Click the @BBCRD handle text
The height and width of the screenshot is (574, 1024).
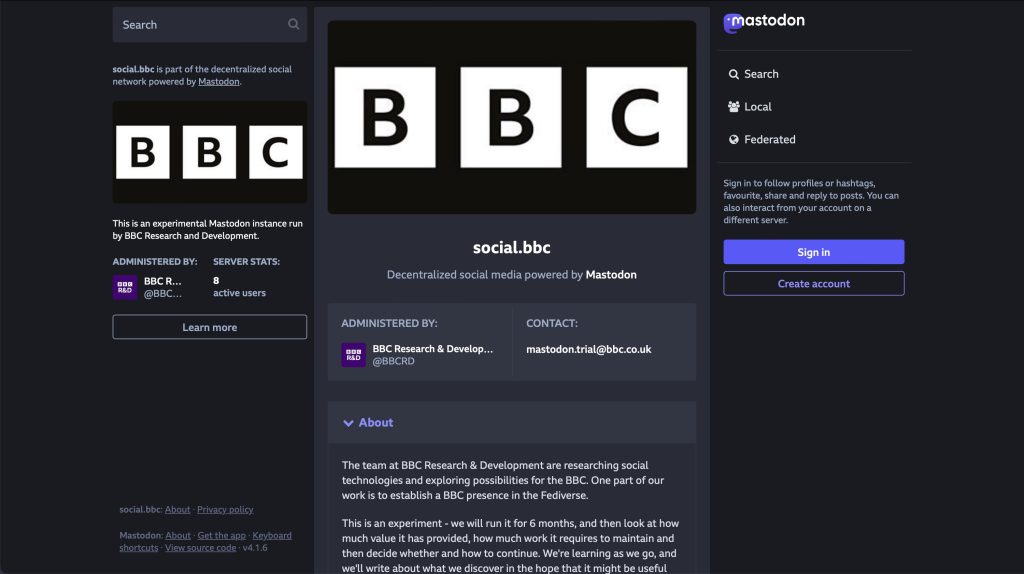[x=393, y=361]
